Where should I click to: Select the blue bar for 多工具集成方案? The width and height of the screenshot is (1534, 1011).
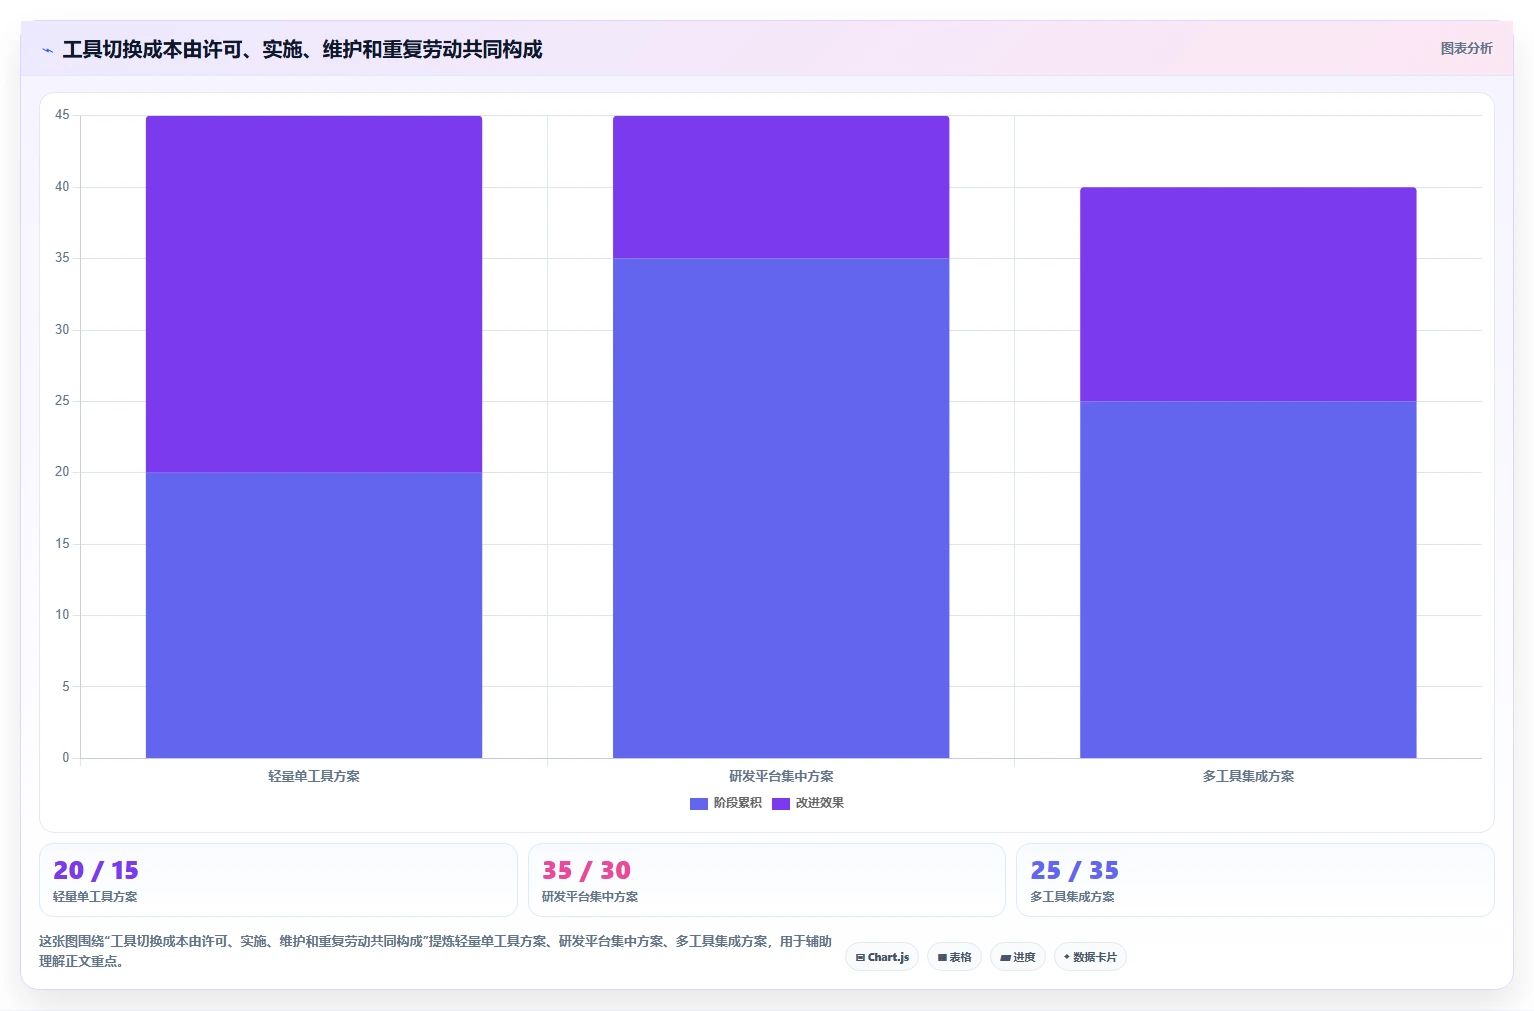[1248, 579]
